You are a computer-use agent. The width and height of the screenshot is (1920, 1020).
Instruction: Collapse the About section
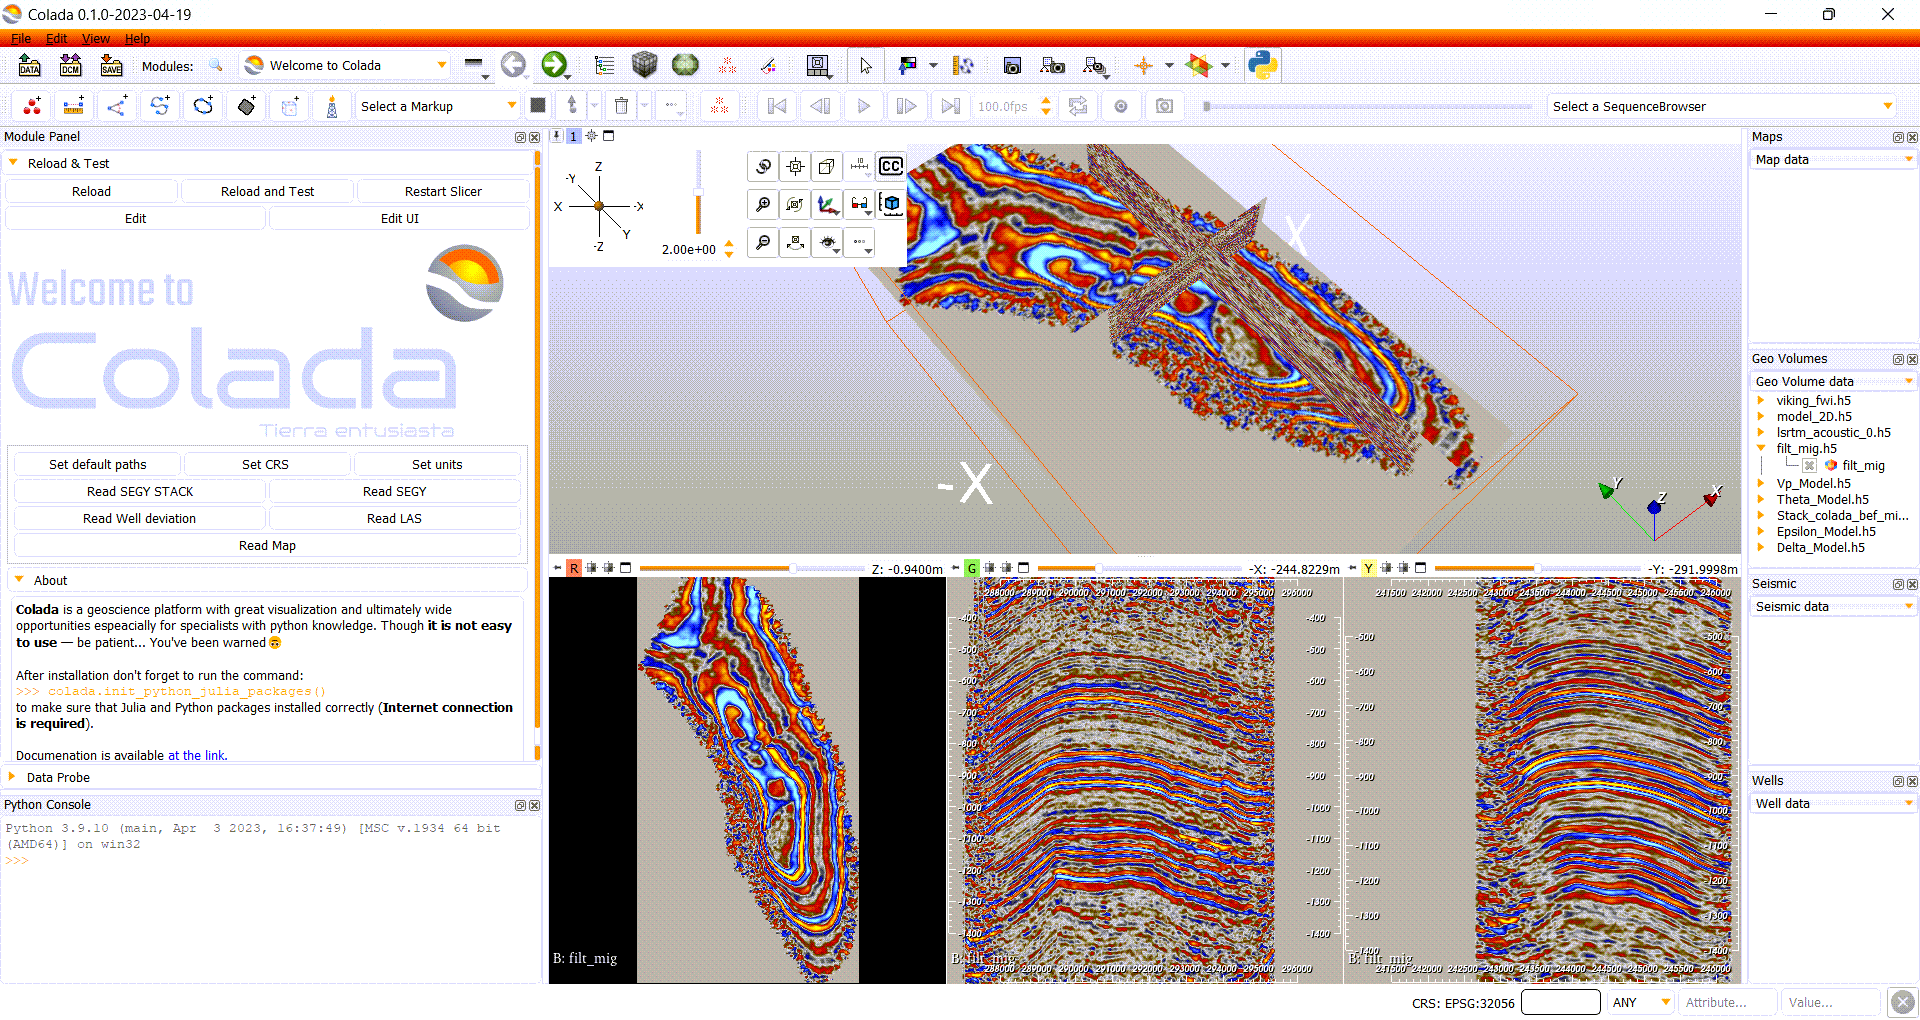(18, 580)
